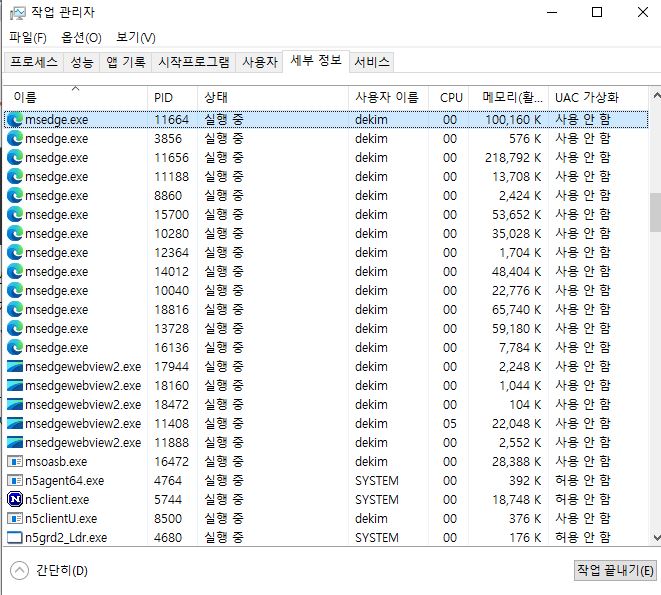The width and height of the screenshot is (661, 595).
Task: Click memory value 104 K
Action: coord(525,404)
